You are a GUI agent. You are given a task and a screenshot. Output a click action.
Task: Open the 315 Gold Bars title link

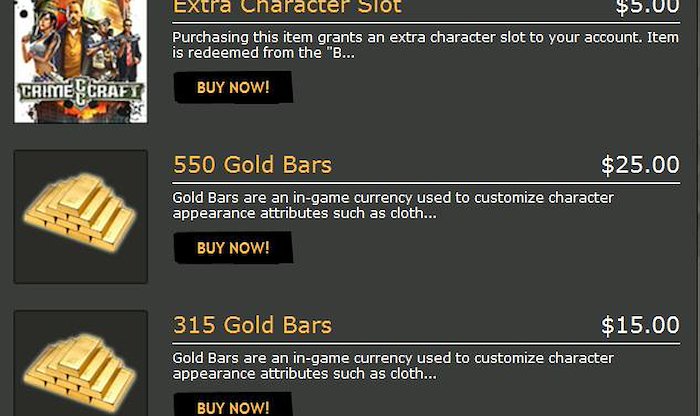[252, 324]
